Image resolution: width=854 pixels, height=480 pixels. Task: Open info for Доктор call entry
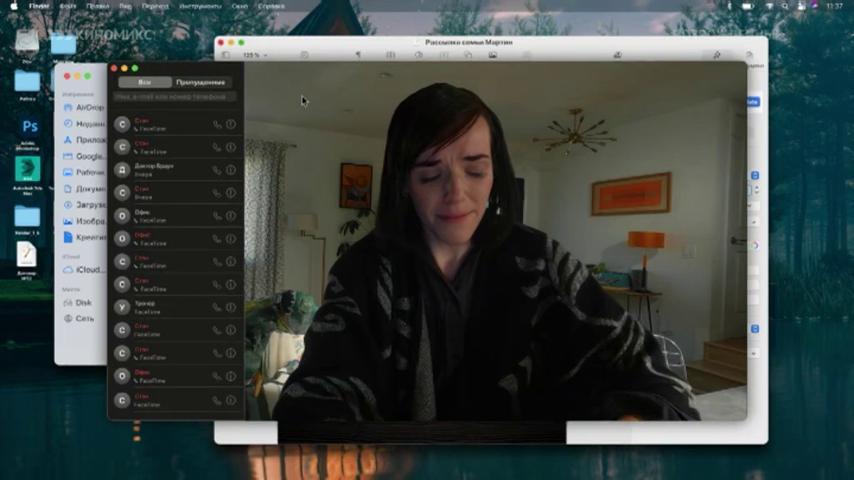(231, 170)
